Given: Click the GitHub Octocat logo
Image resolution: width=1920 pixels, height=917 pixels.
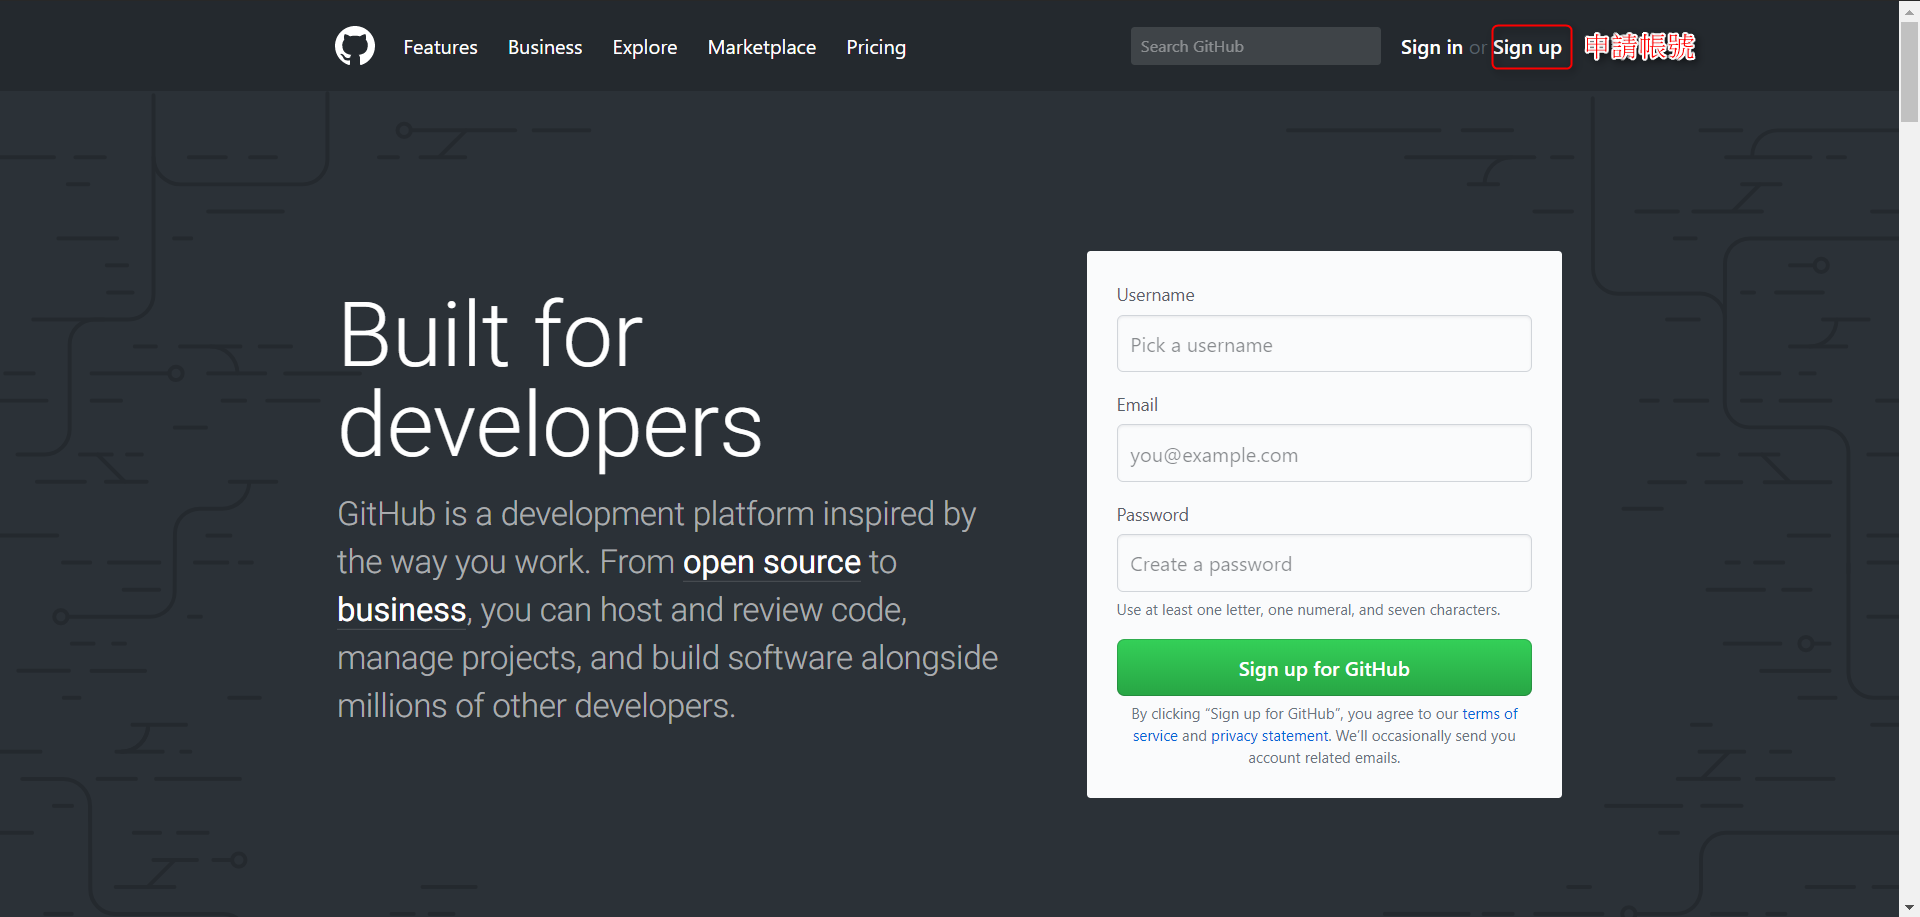Looking at the screenshot, I should point(355,46).
